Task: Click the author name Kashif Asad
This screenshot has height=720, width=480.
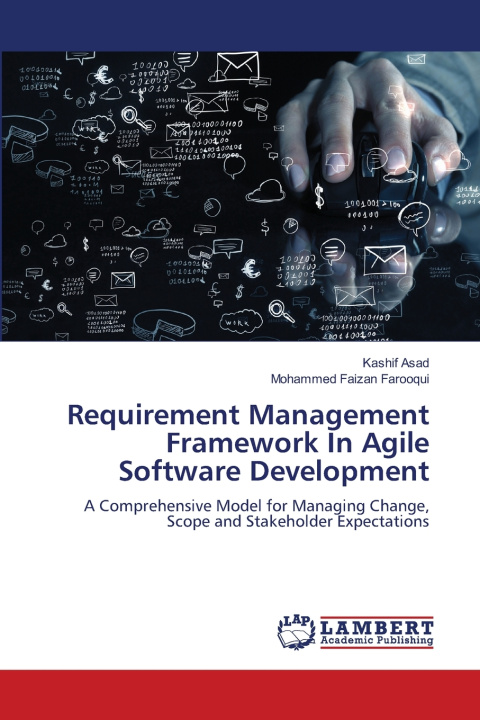Action: [x=395, y=363]
